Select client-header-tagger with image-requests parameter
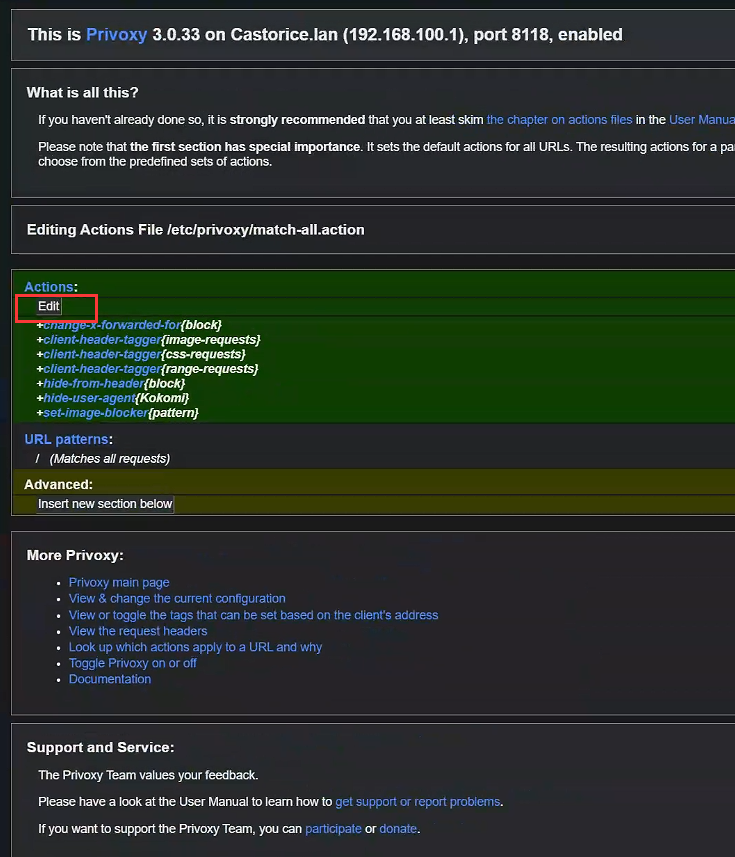 click(x=101, y=340)
